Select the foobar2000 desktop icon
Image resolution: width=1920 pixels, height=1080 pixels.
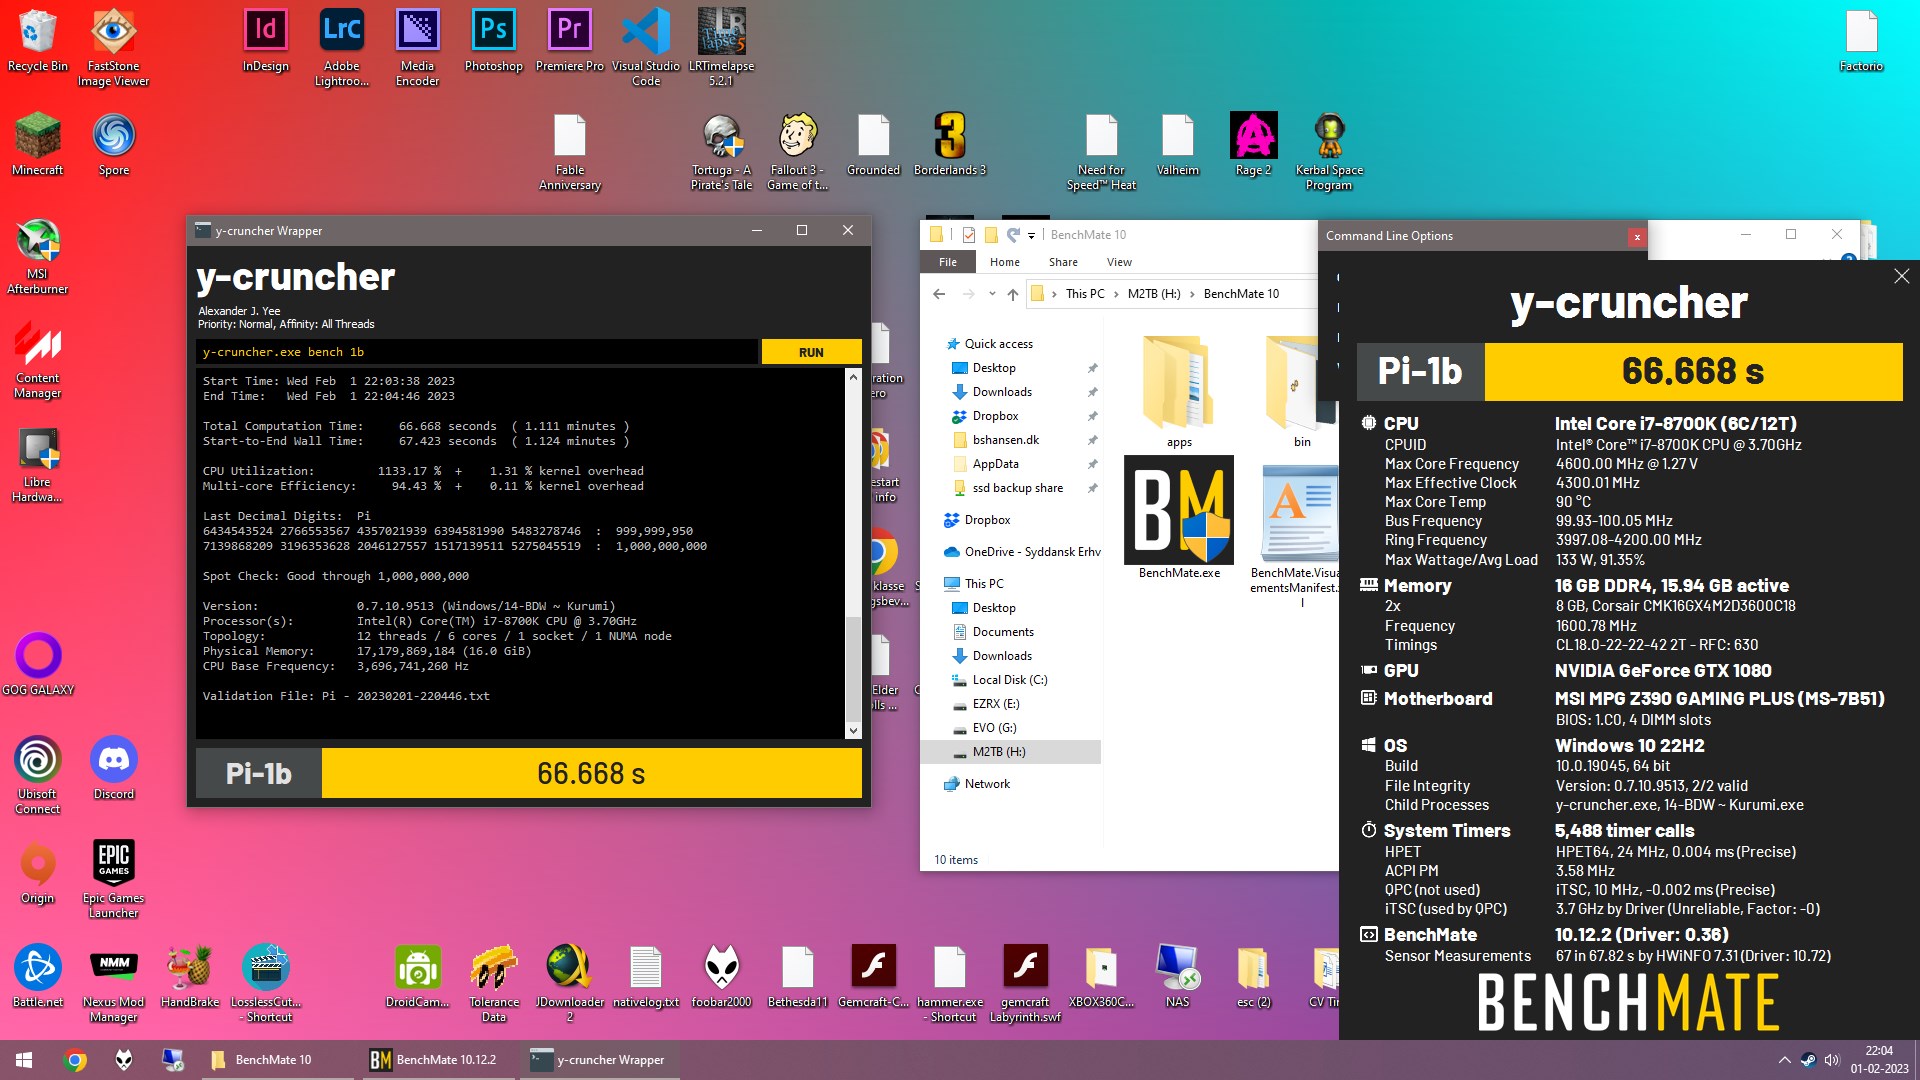click(x=722, y=976)
